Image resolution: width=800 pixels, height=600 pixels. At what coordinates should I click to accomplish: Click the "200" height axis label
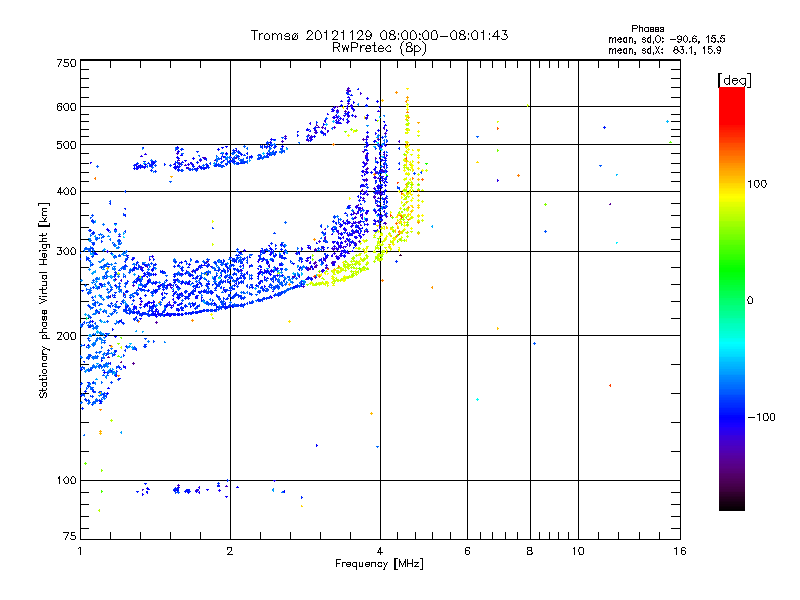[66, 336]
